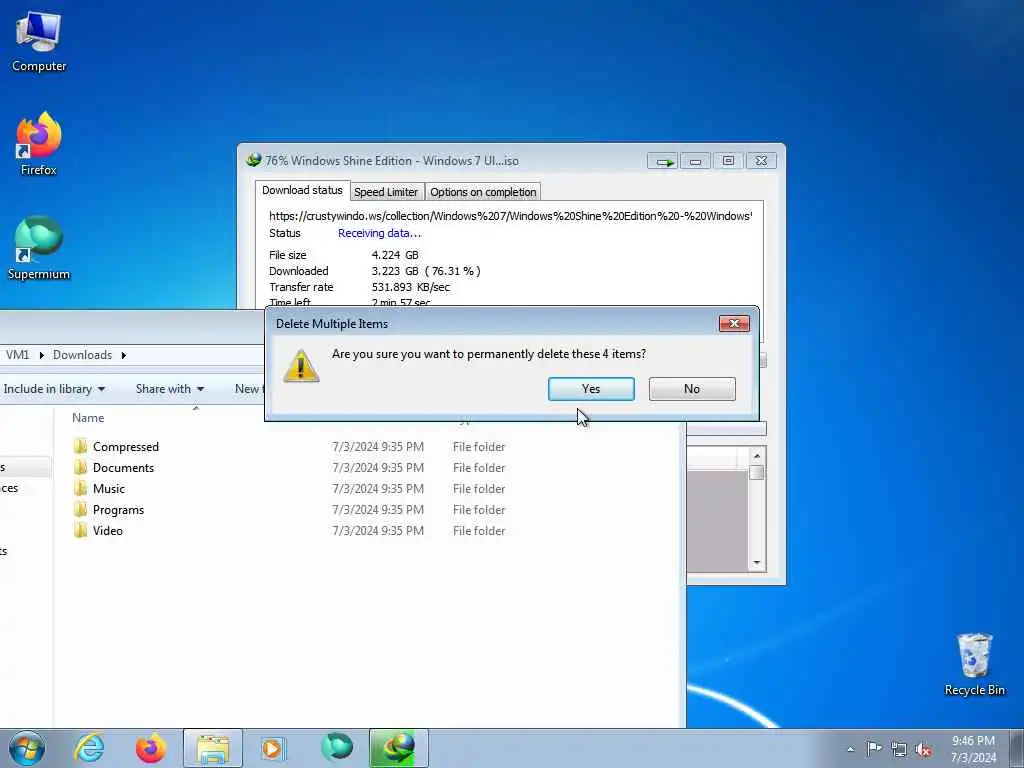Click the green arrow button in IDM title bar
The width and height of the screenshot is (1024, 768).
(x=663, y=161)
